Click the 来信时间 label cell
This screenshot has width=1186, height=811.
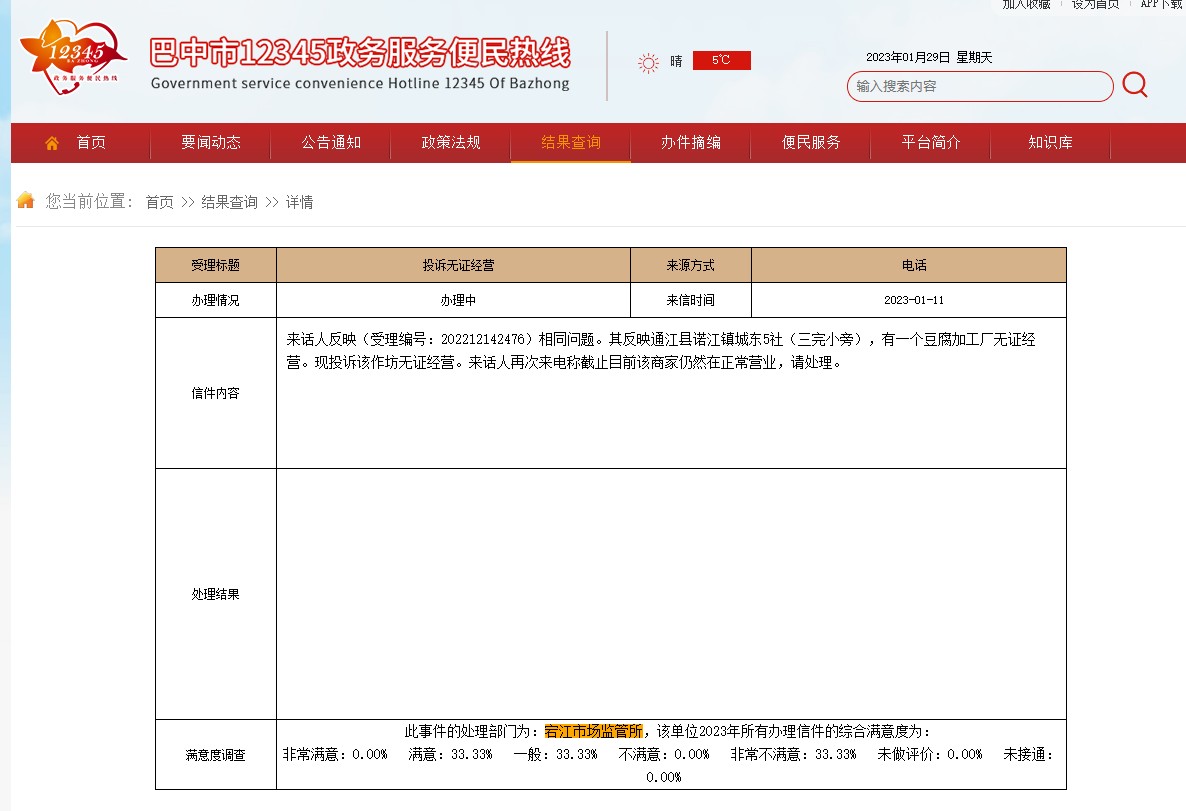[691, 300]
